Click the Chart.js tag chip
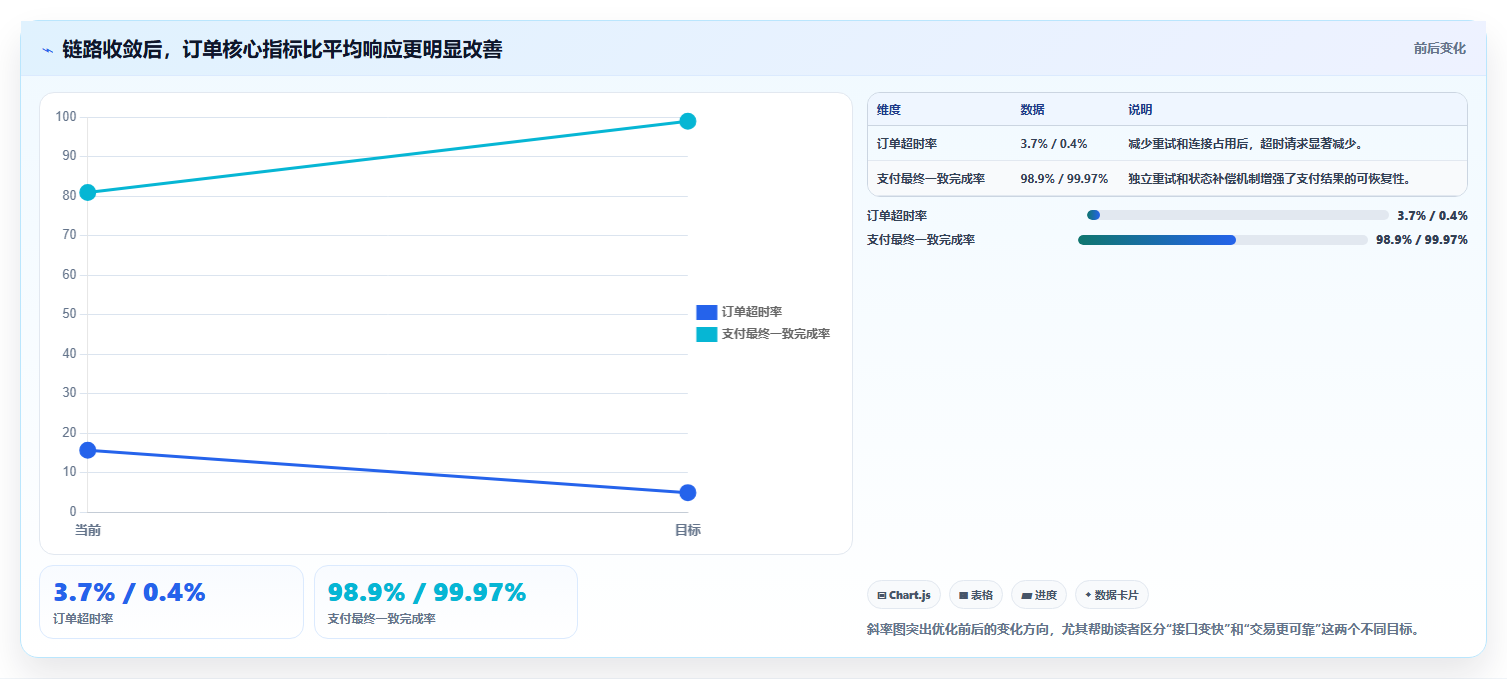1507x679 pixels. pos(904,595)
